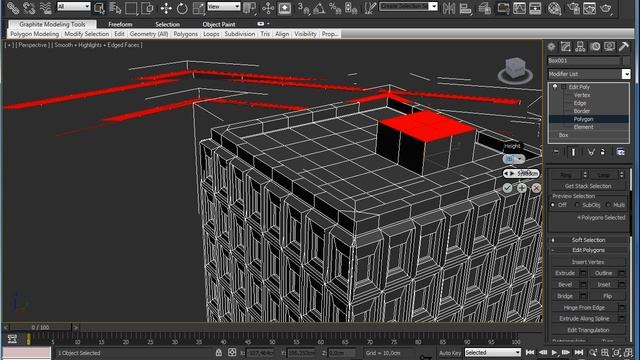
Task: Switch to the Motion command panel tab
Action: [x=595, y=47]
